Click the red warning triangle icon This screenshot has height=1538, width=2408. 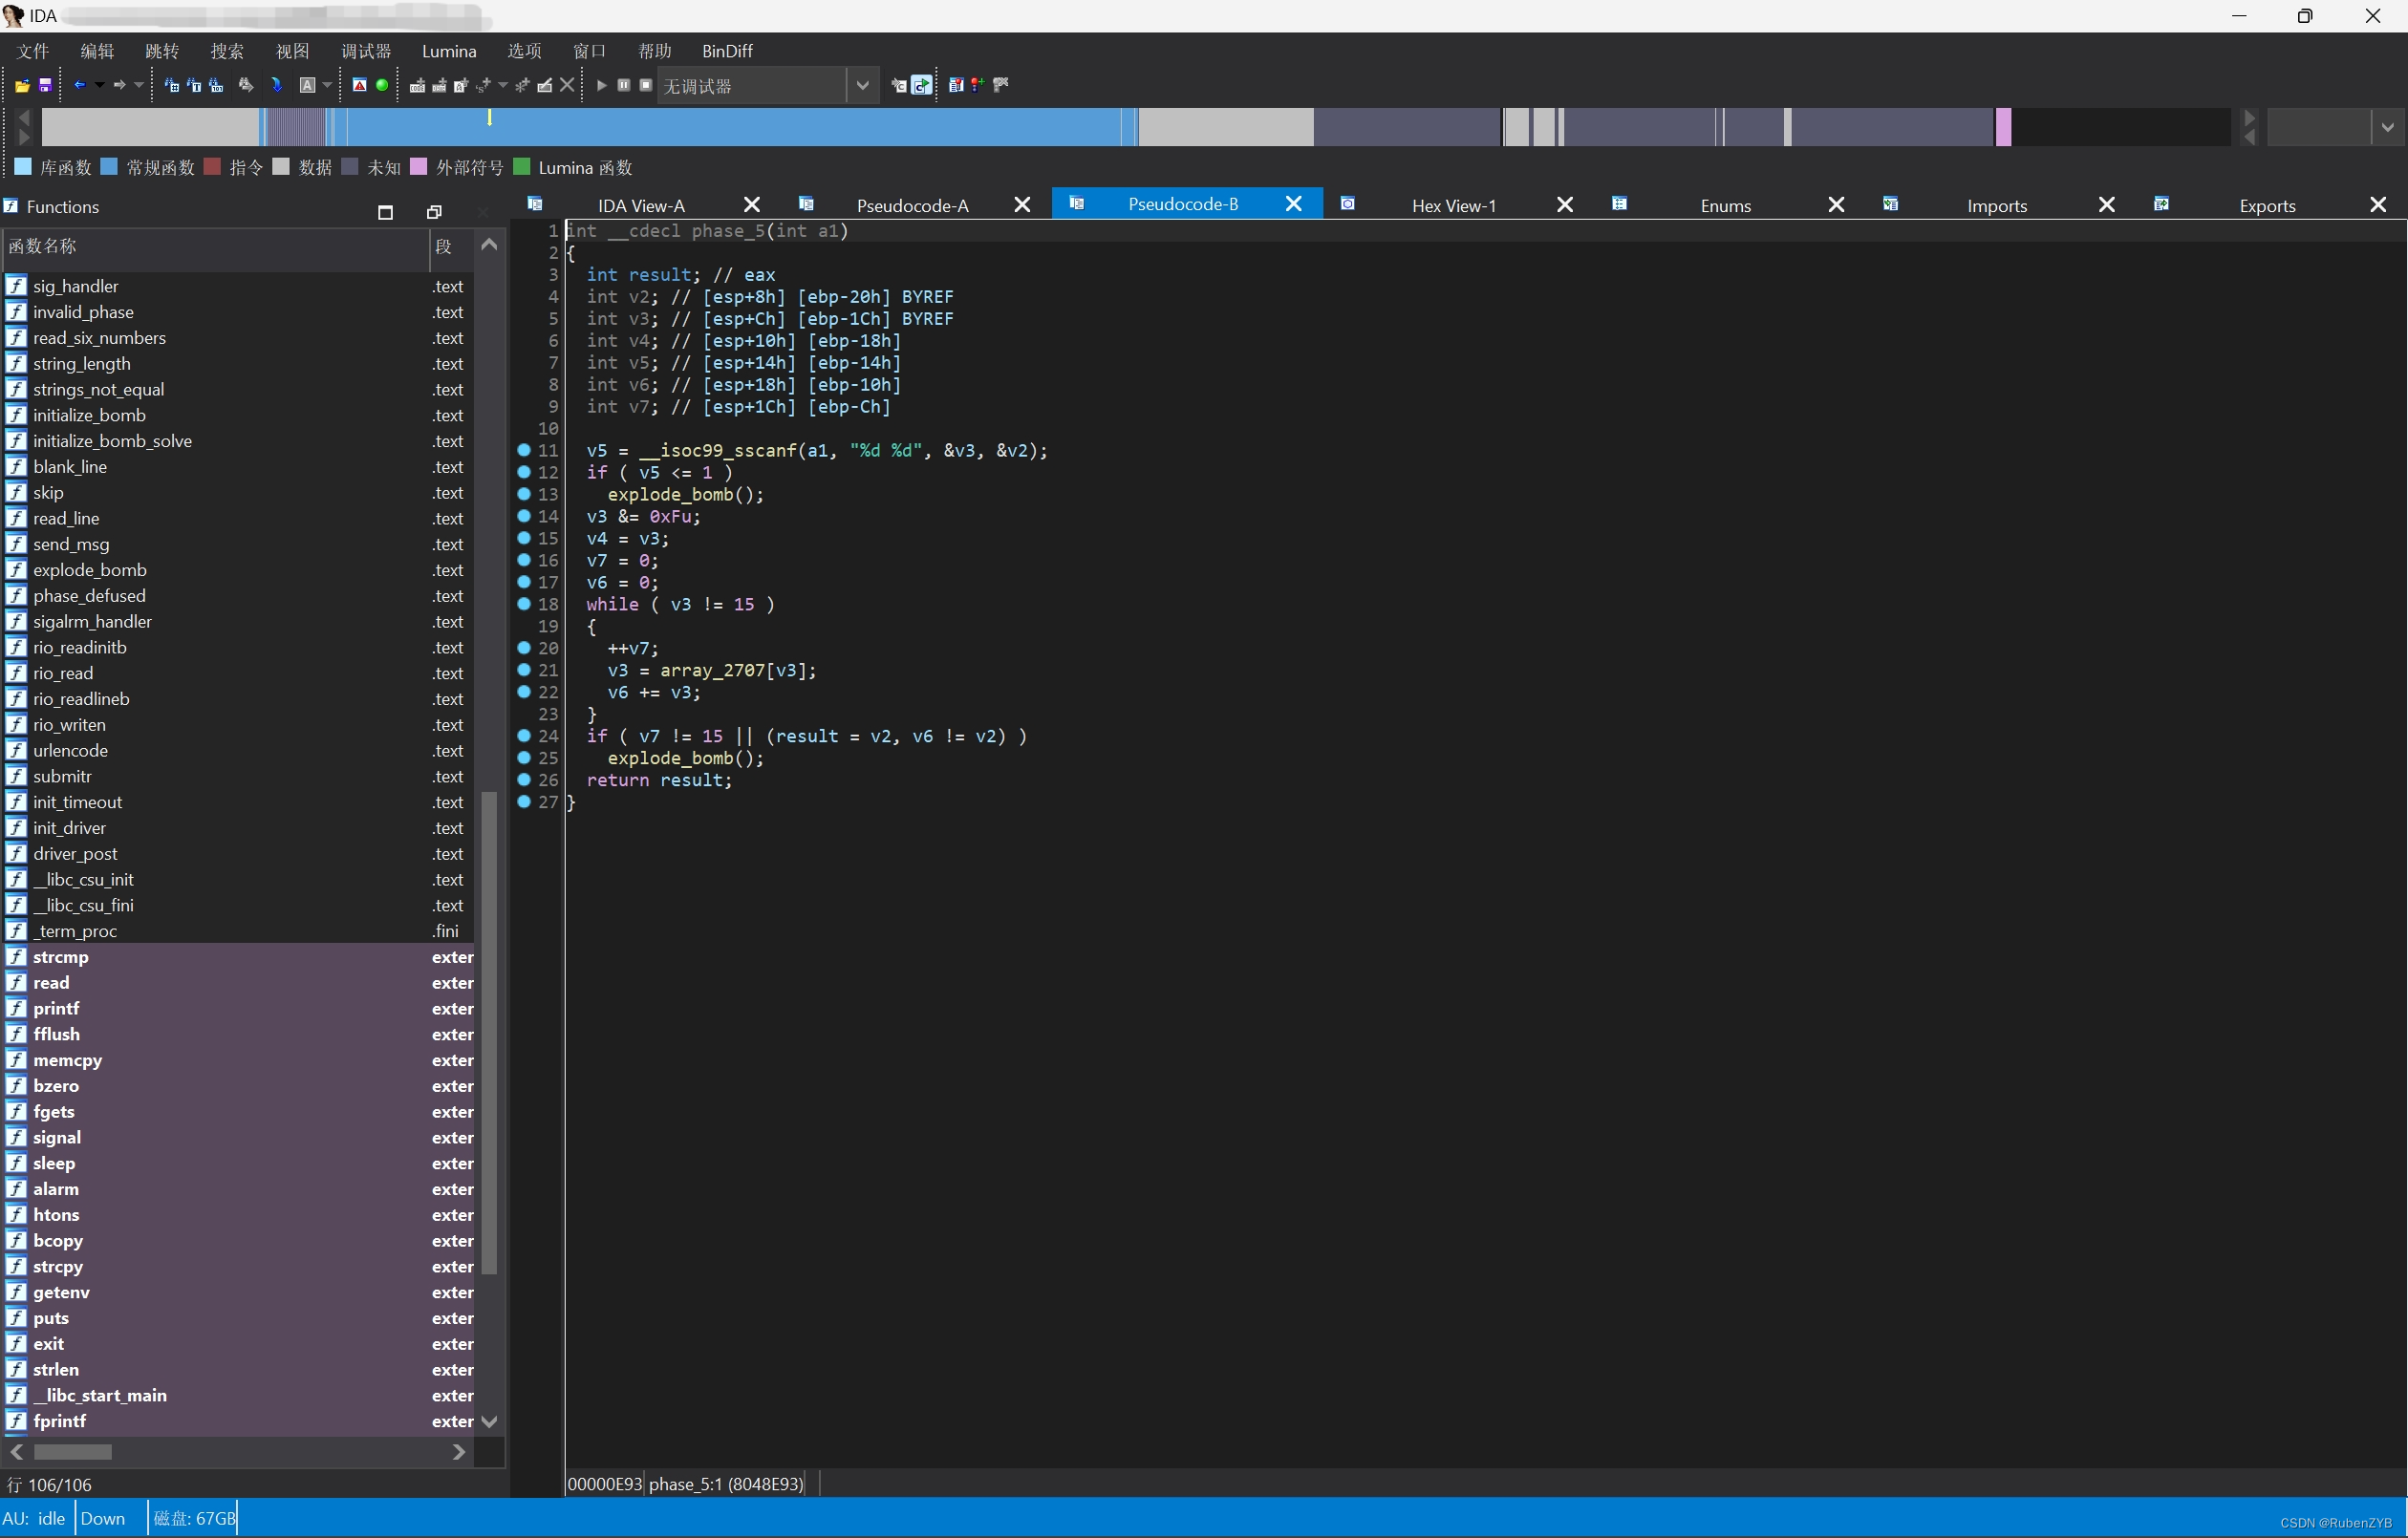point(359,86)
